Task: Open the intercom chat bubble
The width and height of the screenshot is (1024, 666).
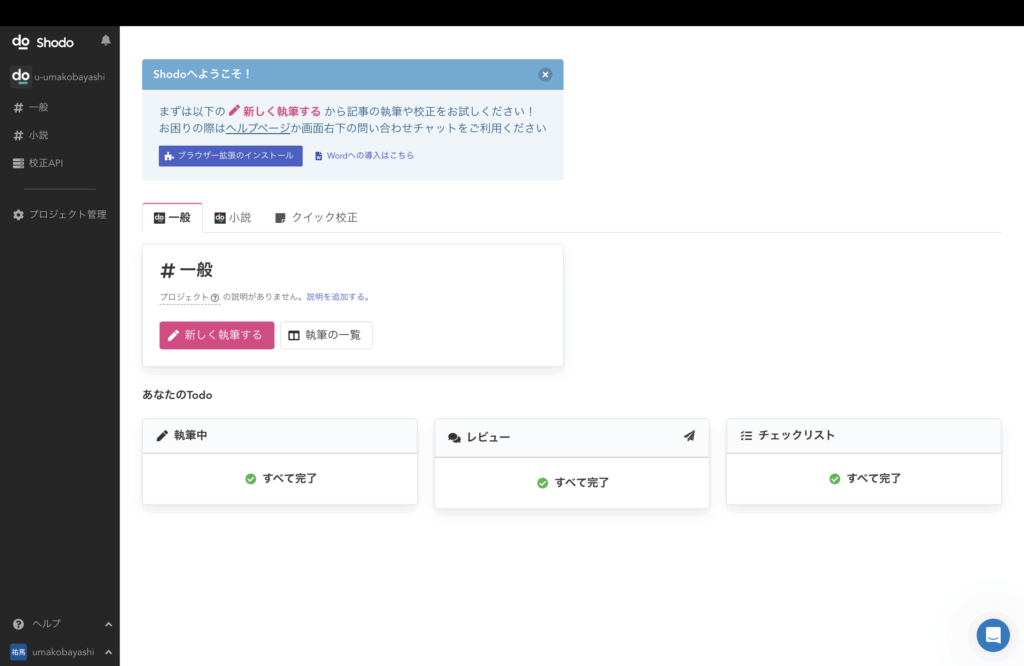Action: point(992,635)
